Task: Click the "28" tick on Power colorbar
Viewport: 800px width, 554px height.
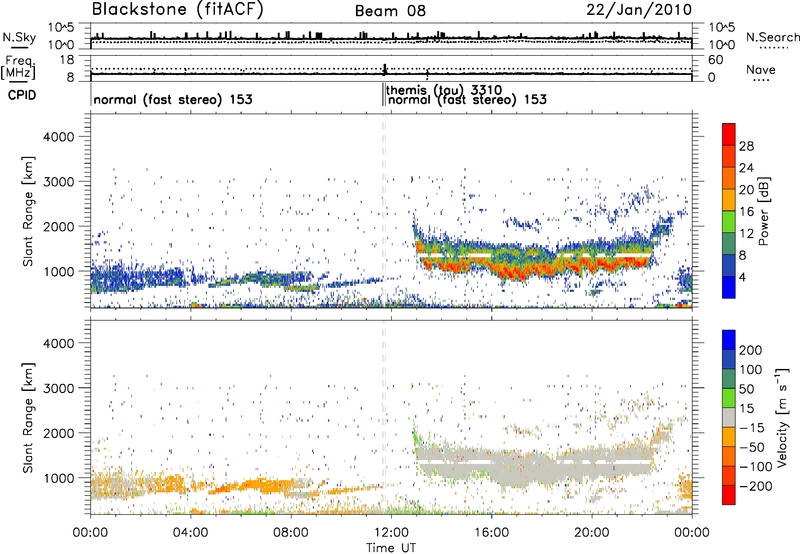Action: tap(746, 146)
